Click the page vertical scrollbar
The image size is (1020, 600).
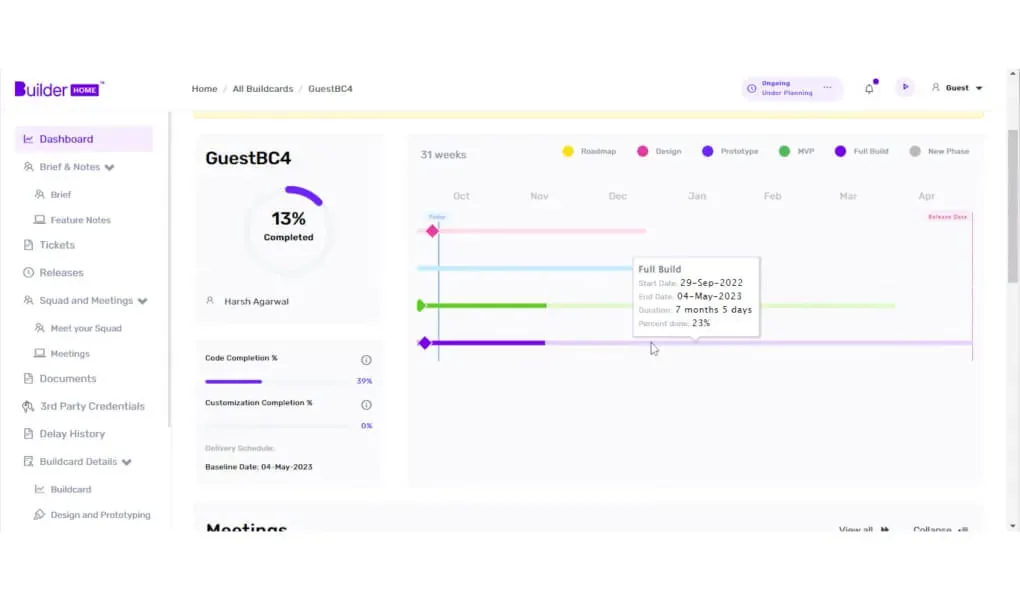pyautogui.click(x=1012, y=206)
